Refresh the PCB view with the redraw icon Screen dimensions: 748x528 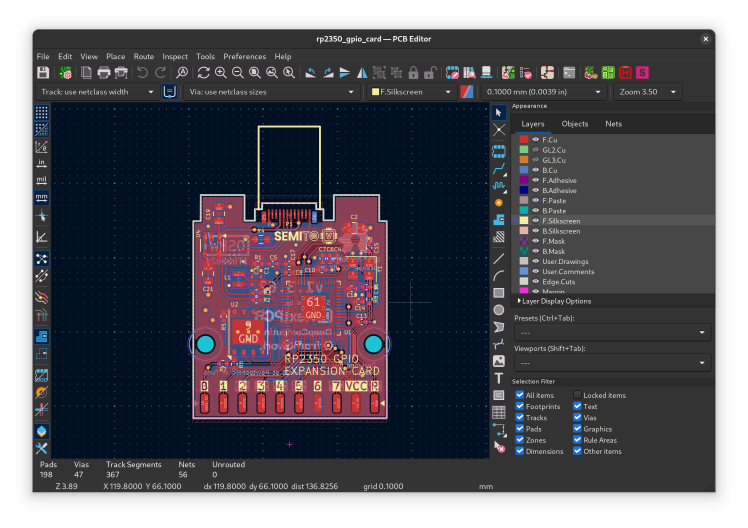(x=204, y=73)
